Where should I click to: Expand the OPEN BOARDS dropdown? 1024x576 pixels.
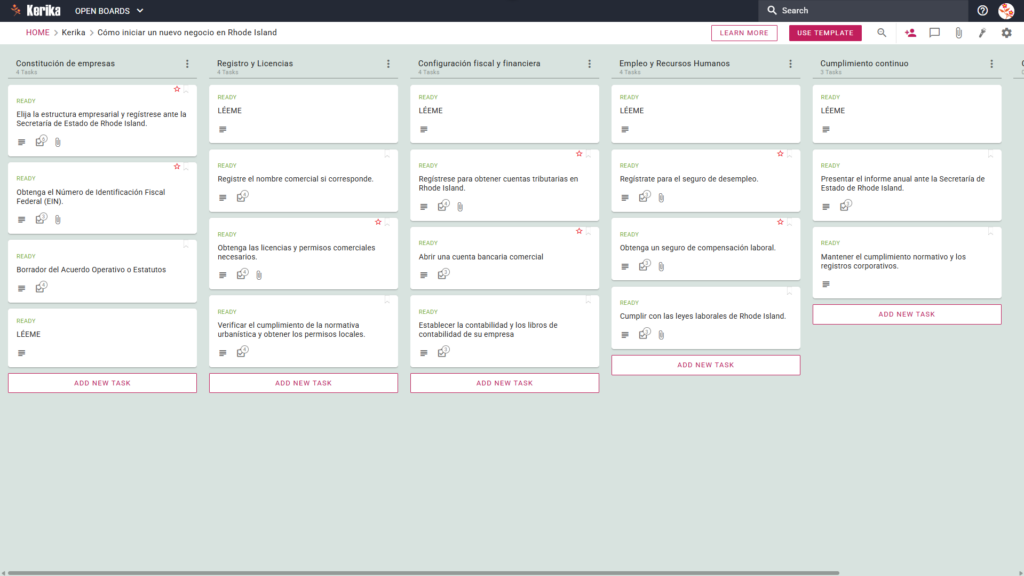tap(109, 10)
